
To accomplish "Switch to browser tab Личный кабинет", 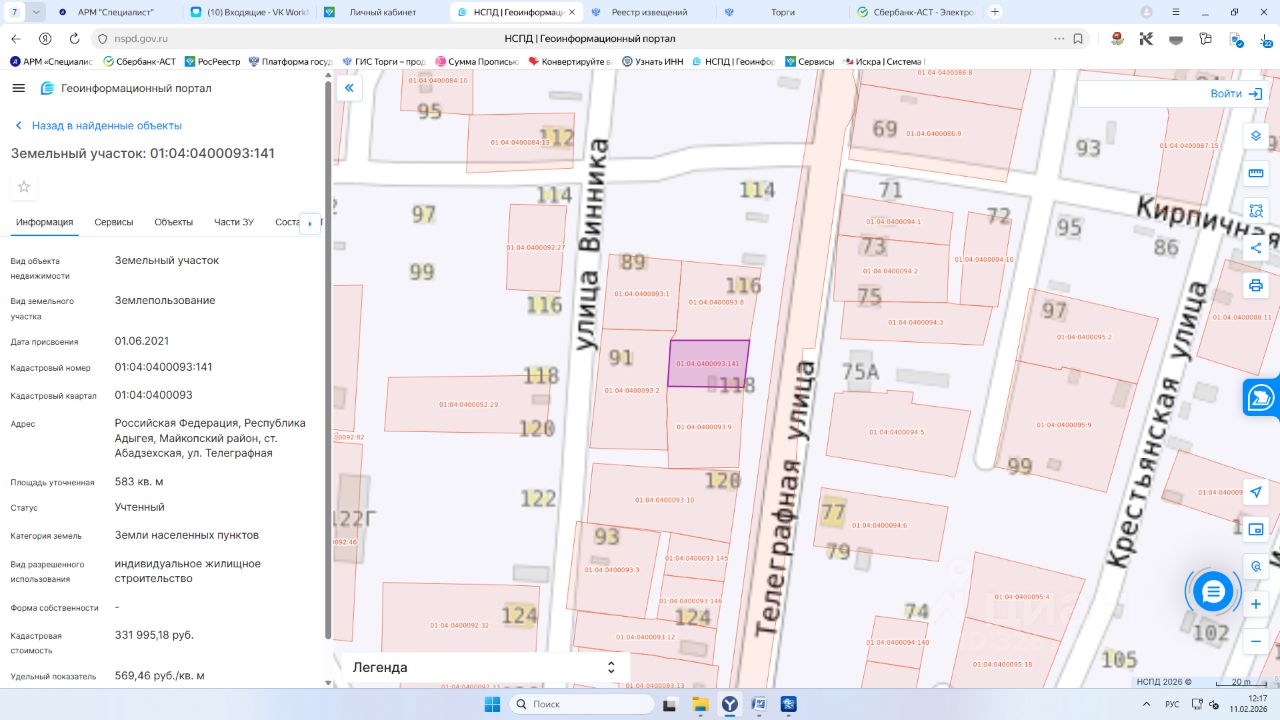I will (384, 12).
